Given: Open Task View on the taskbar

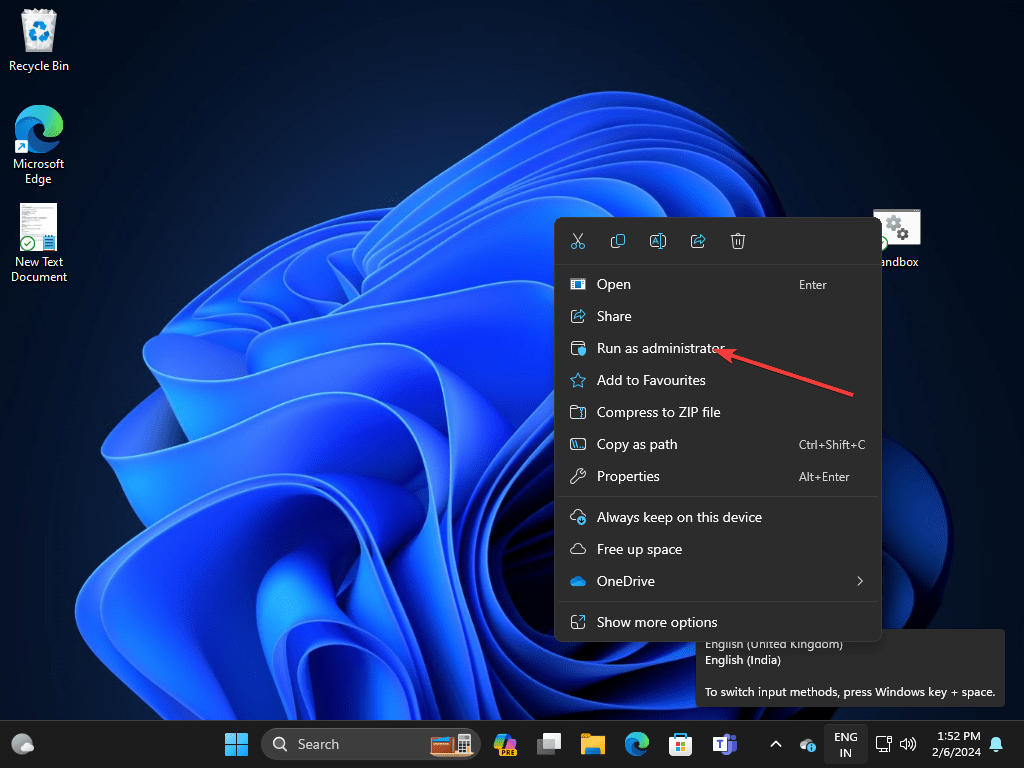Looking at the screenshot, I should [x=549, y=744].
